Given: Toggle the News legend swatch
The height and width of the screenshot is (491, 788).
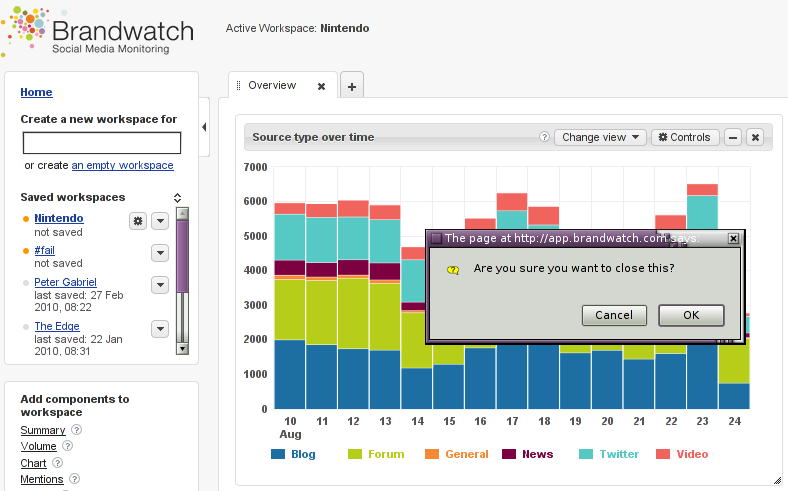Looking at the screenshot, I should tap(509, 454).
